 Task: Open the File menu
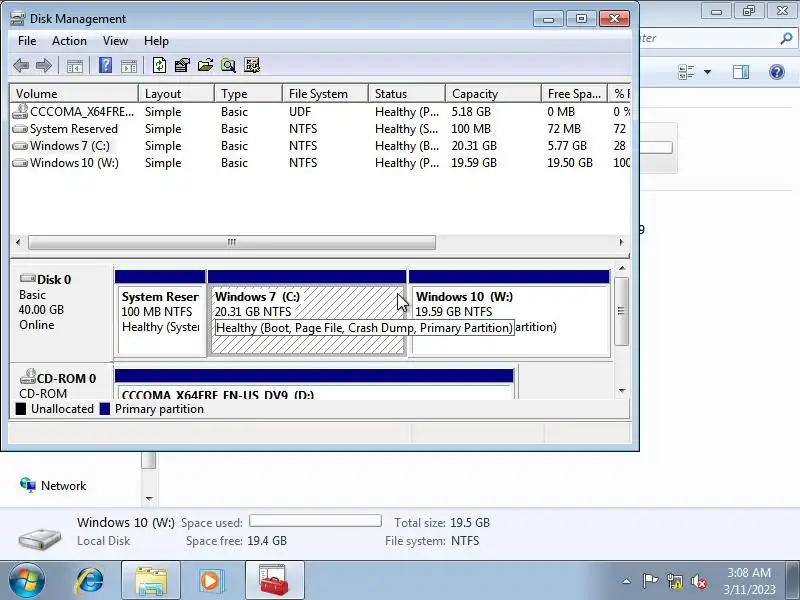coord(27,41)
